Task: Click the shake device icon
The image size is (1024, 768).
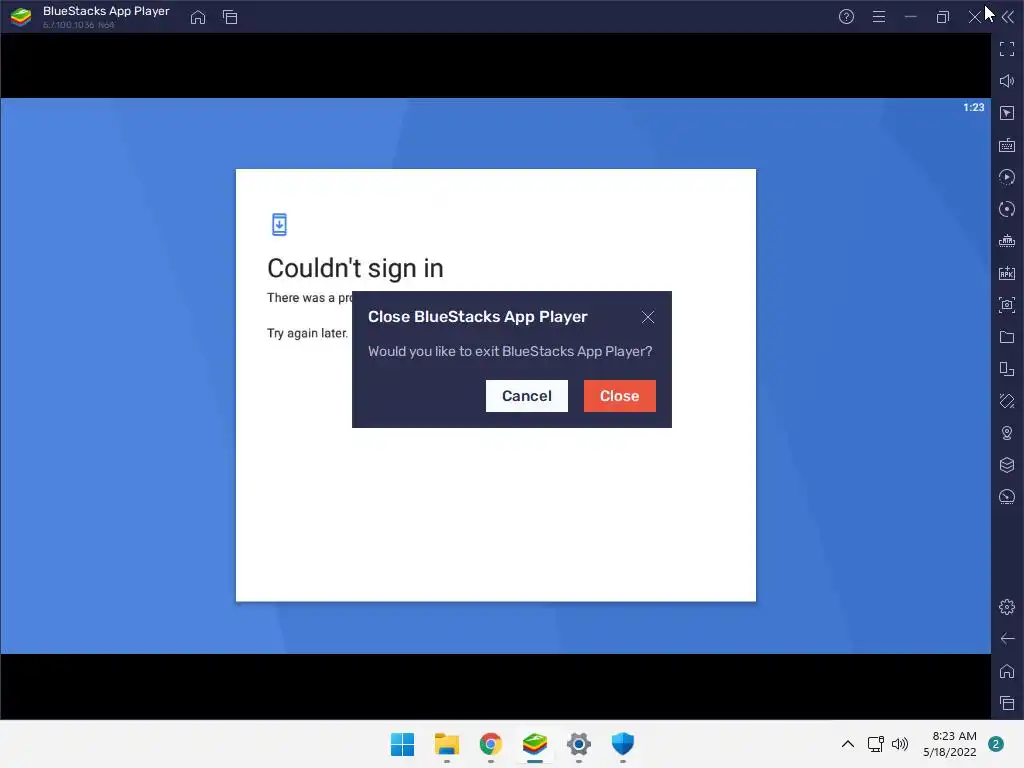Action: [1007, 401]
